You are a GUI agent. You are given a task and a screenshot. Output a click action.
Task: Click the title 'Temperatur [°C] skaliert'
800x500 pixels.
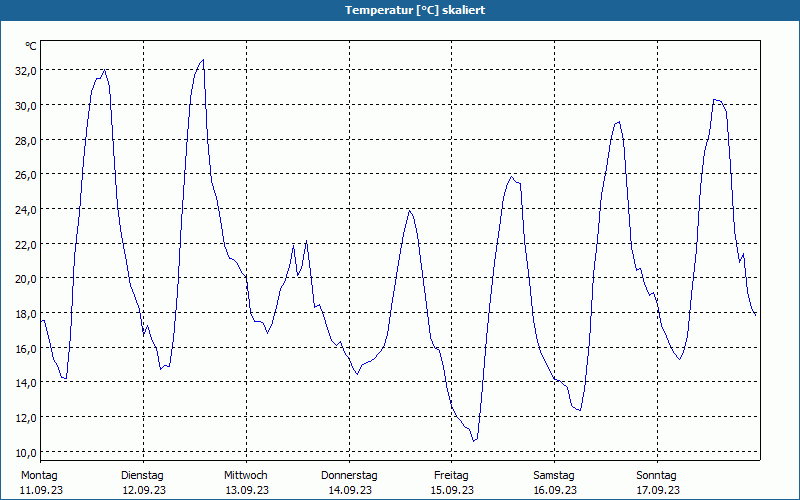click(x=415, y=10)
